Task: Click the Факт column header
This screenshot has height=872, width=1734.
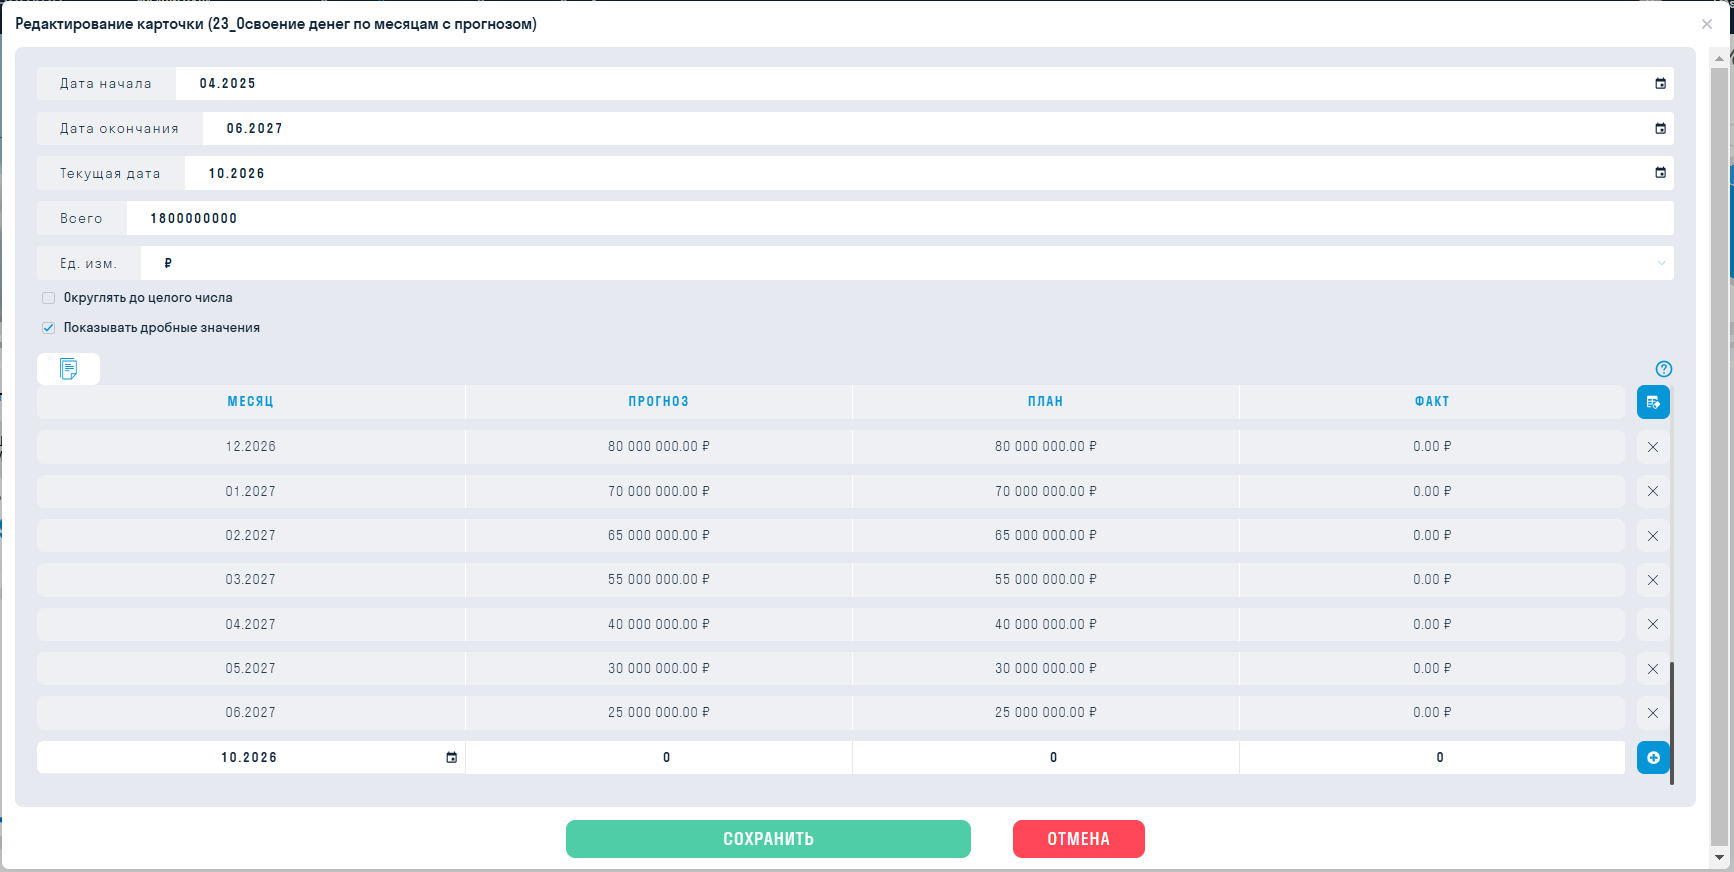Action: click(x=1432, y=402)
